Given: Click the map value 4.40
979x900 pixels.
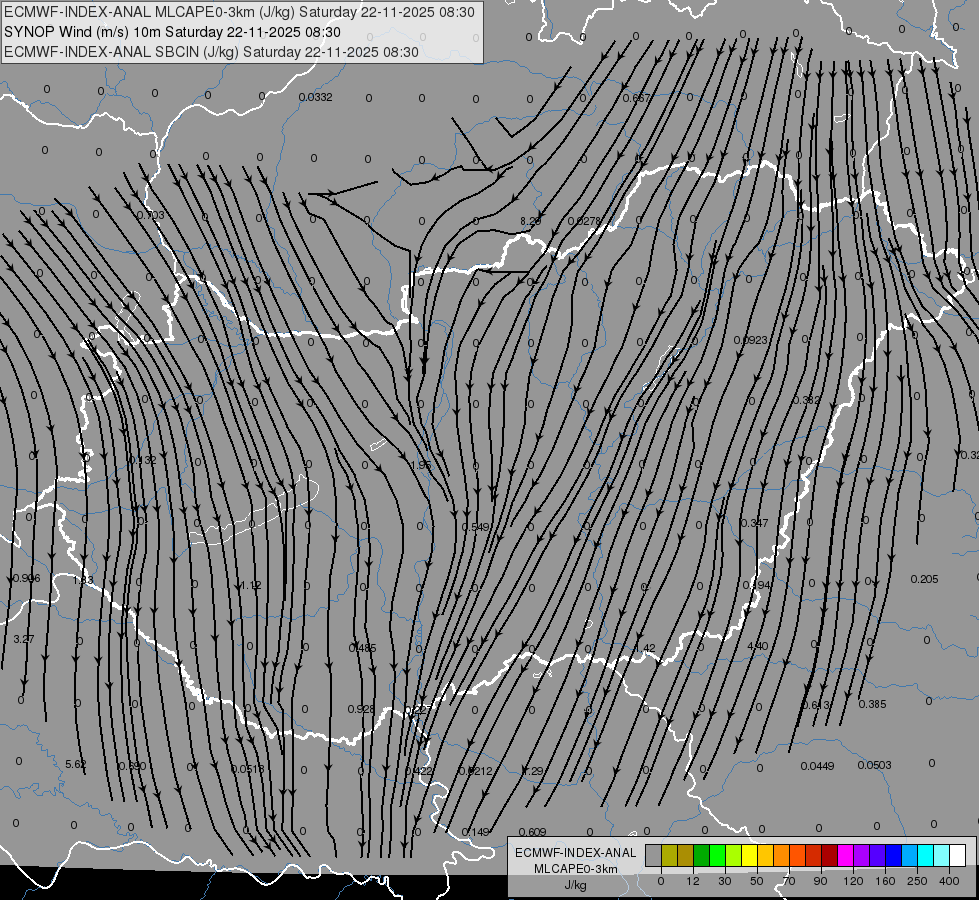Looking at the screenshot, I should click(758, 645).
